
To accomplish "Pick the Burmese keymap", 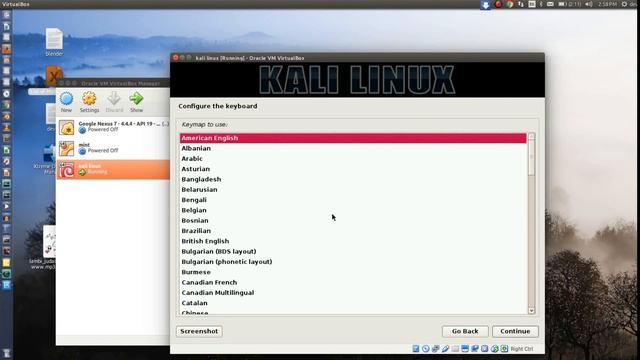I will coord(353,272).
